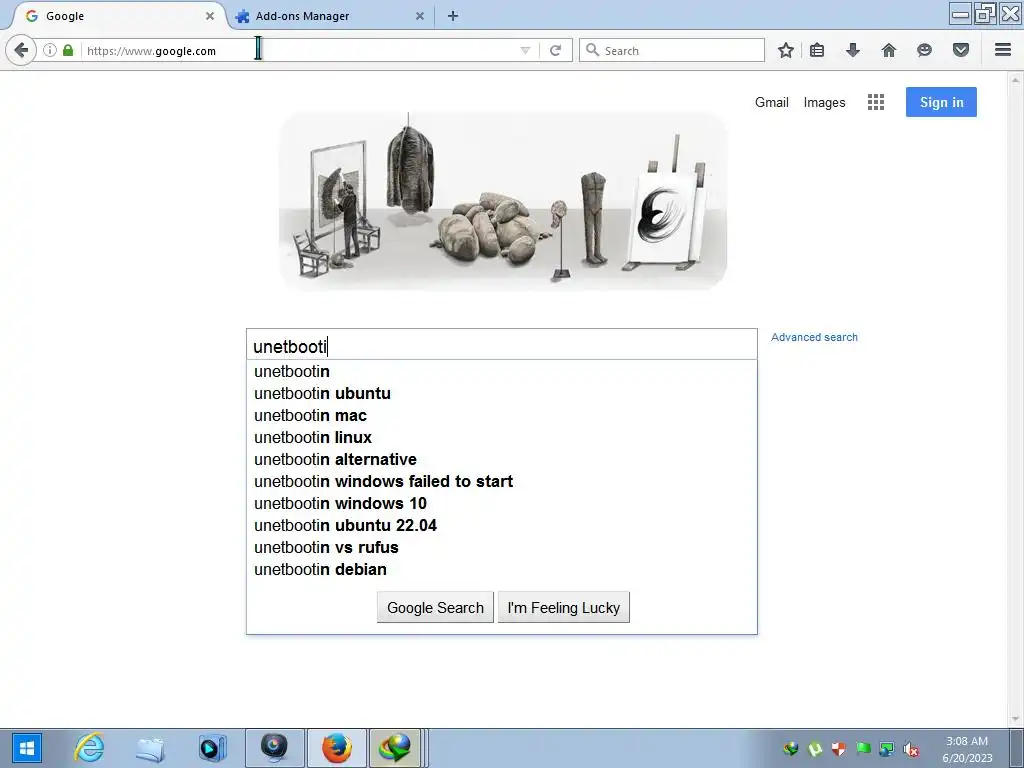Open the clock showing 3:08 AM
Screen dimensions: 1024x768
967,749
